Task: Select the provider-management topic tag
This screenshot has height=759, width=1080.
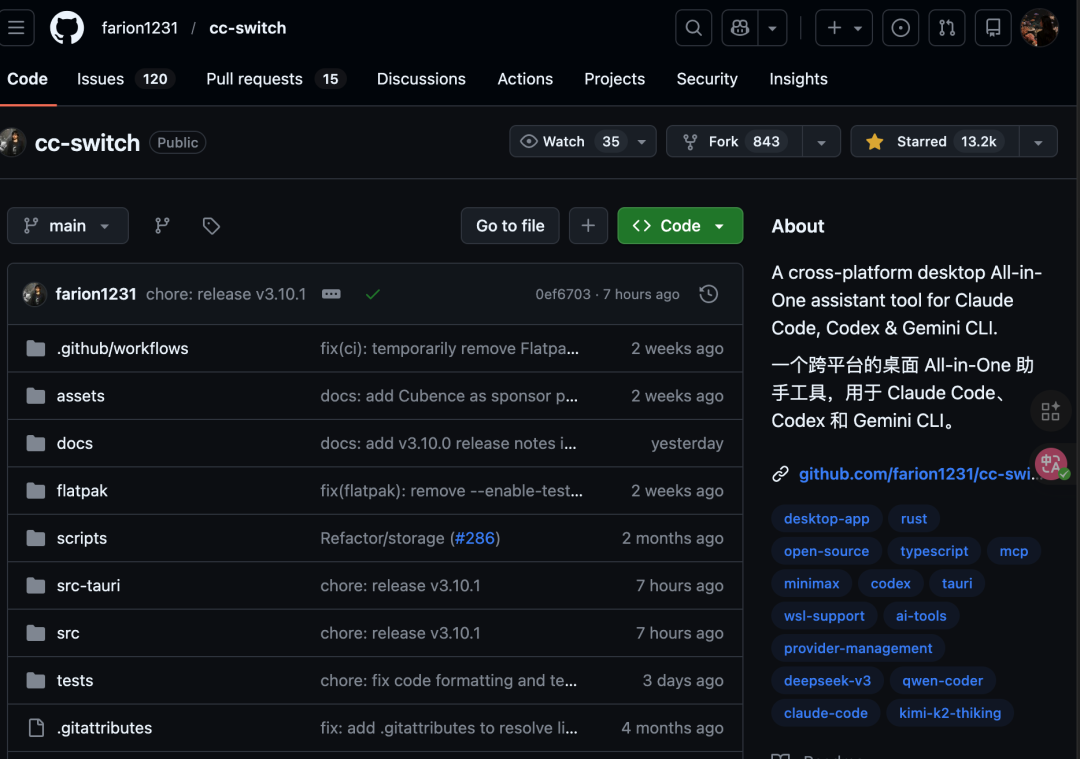Action: click(x=858, y=648)
